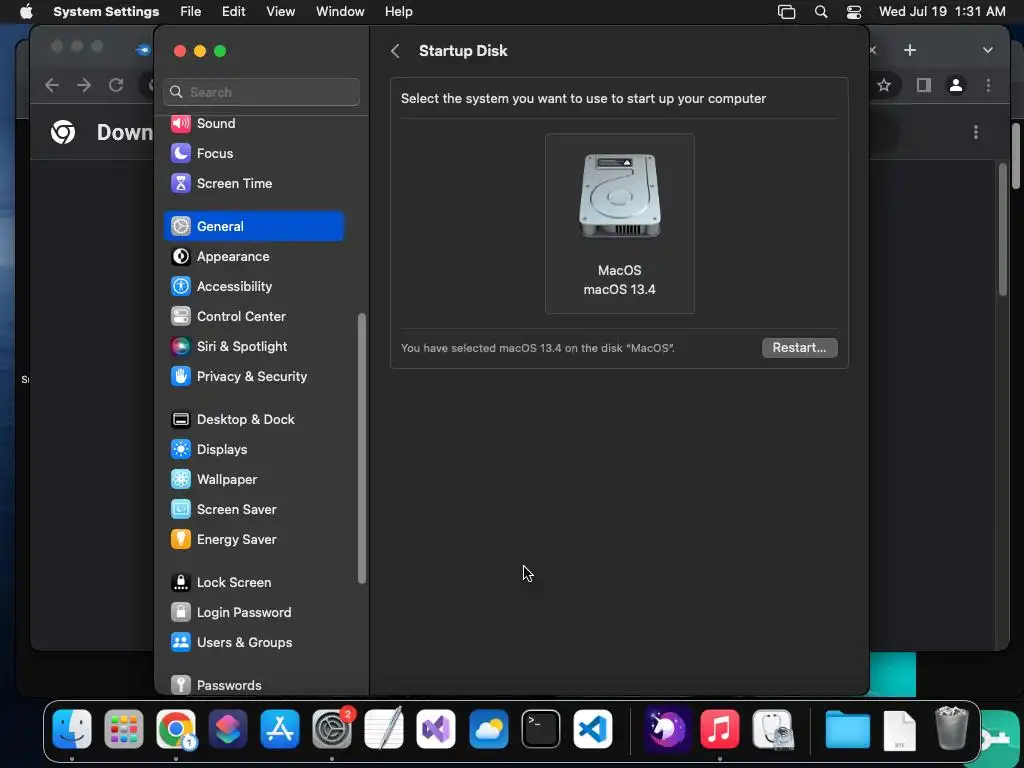
Task: Open Terminal from the Dock
Action: point(541,729)
